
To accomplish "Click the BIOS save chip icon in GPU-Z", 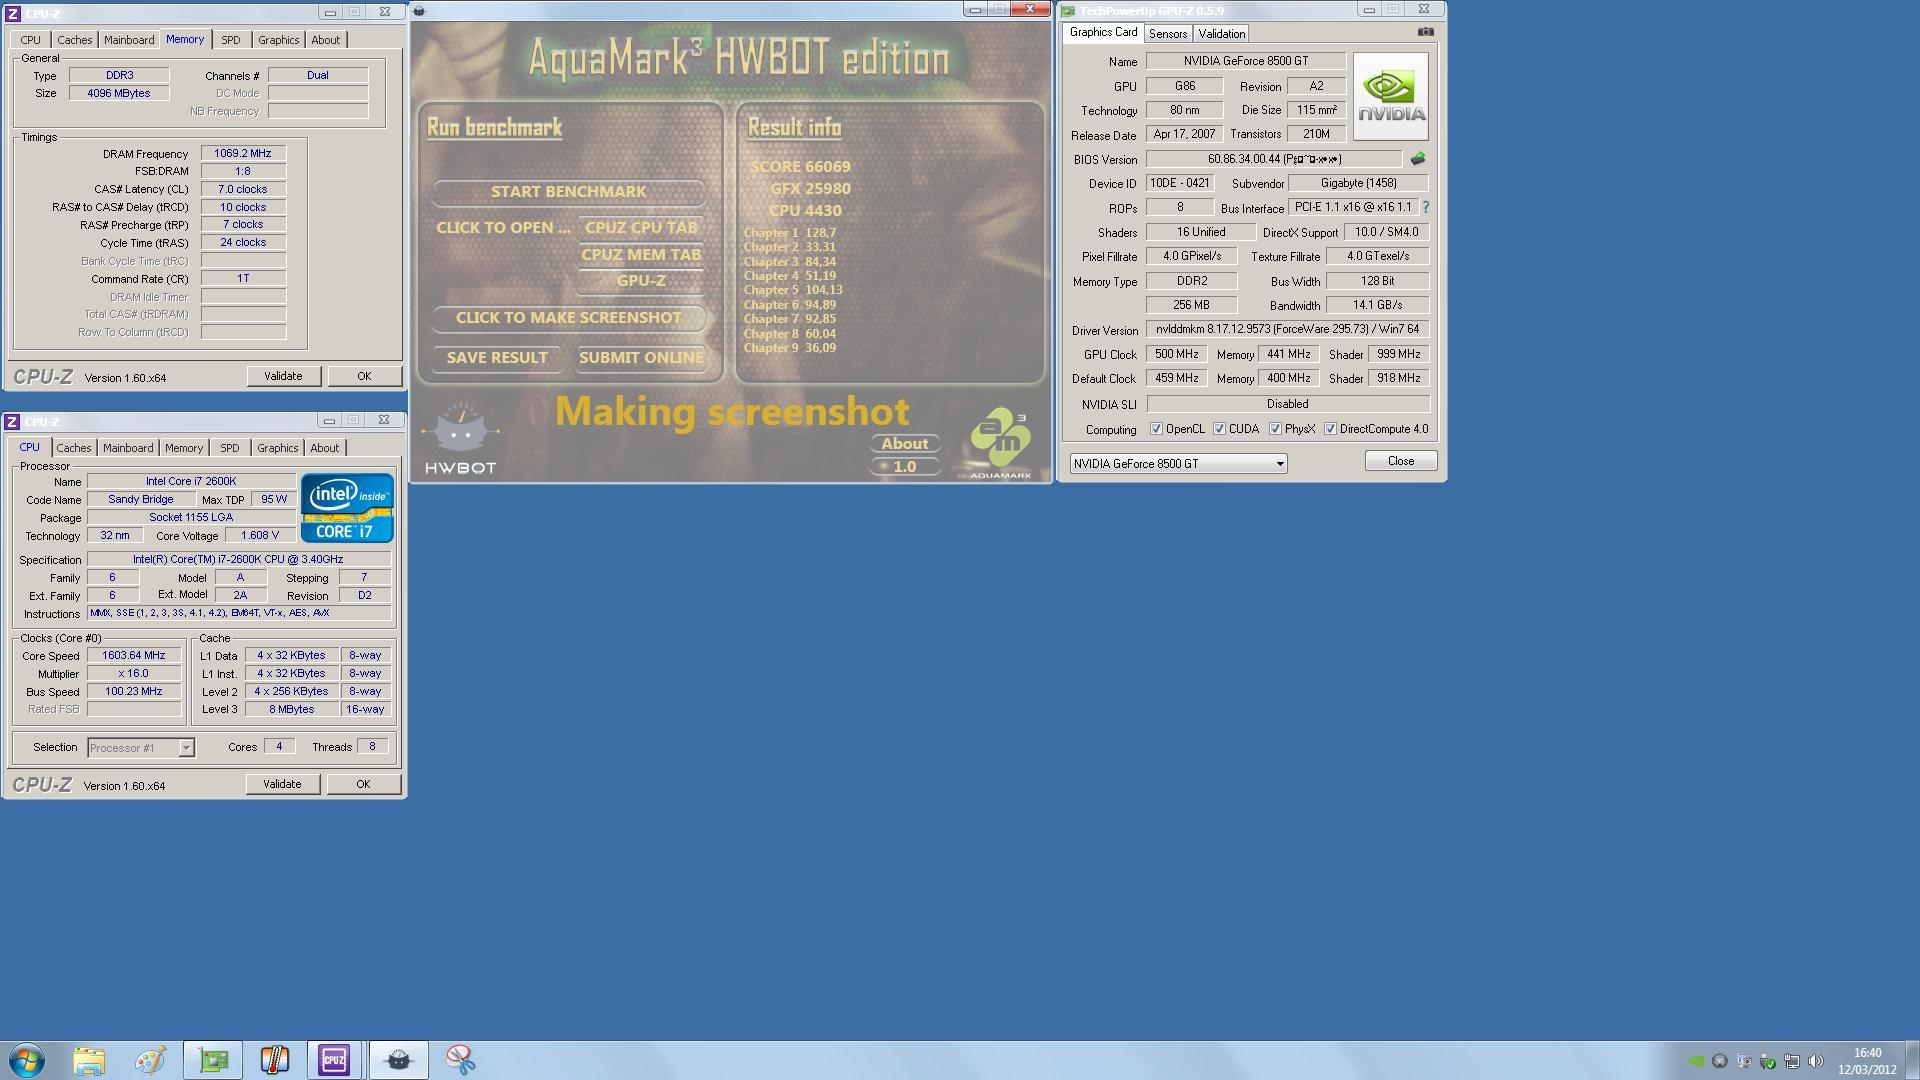I will tap(1418, 158).
